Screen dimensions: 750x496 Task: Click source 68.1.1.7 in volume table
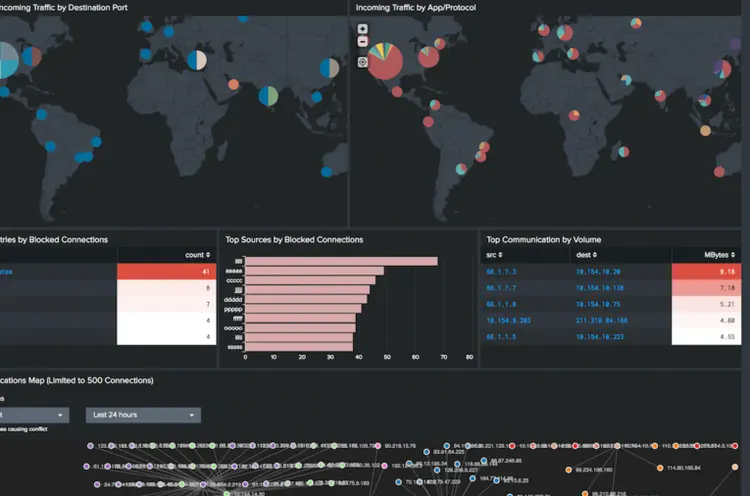pyautogui.click(x=500, y=287)
